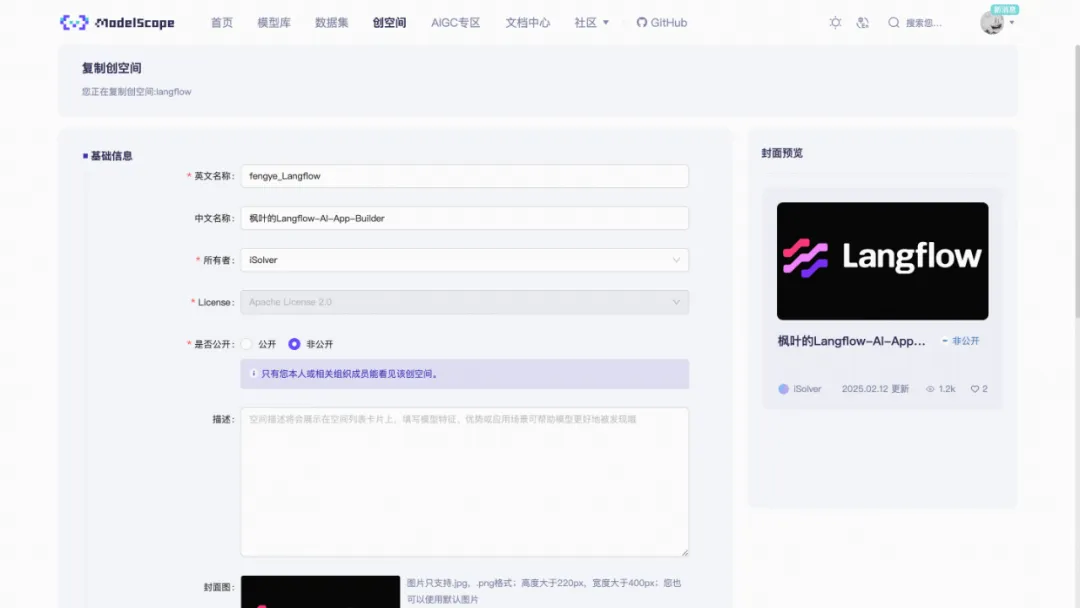Open search via the magnifier icon
This screenshot has height=608, width=1080.
tap(893, 22)
